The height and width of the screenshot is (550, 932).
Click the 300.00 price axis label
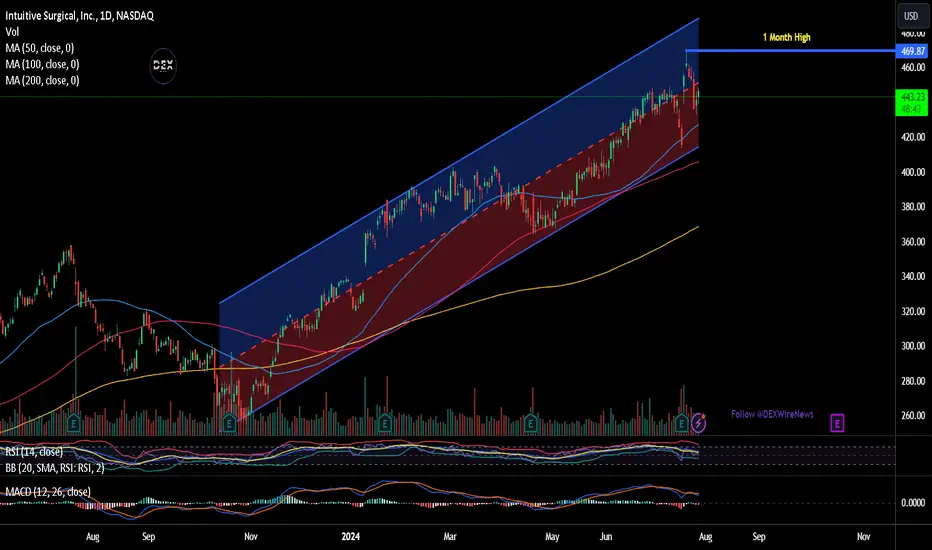913,346
